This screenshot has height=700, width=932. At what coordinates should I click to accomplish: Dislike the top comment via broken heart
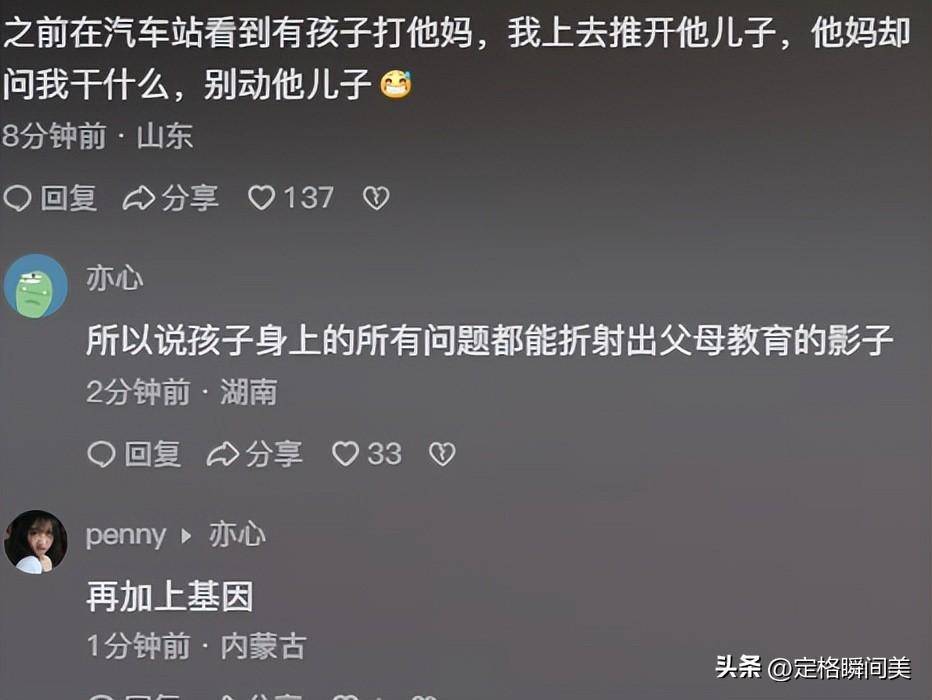click(376, 198)
